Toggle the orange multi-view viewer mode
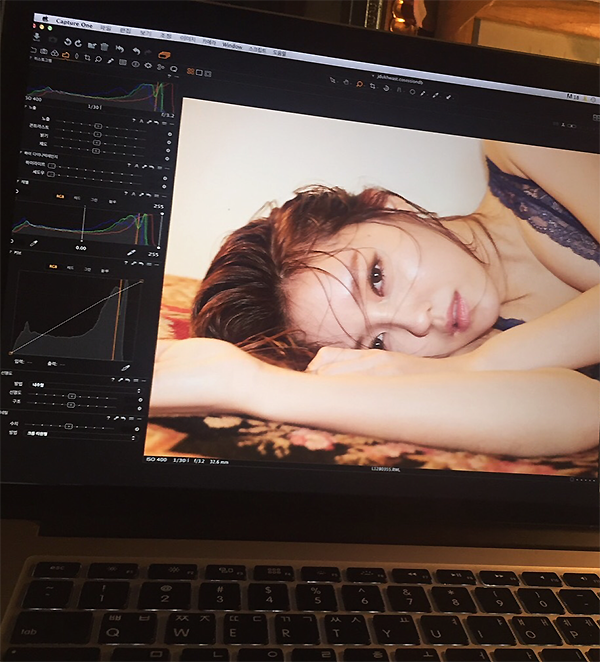600x662 pixels. coord(188,72)
